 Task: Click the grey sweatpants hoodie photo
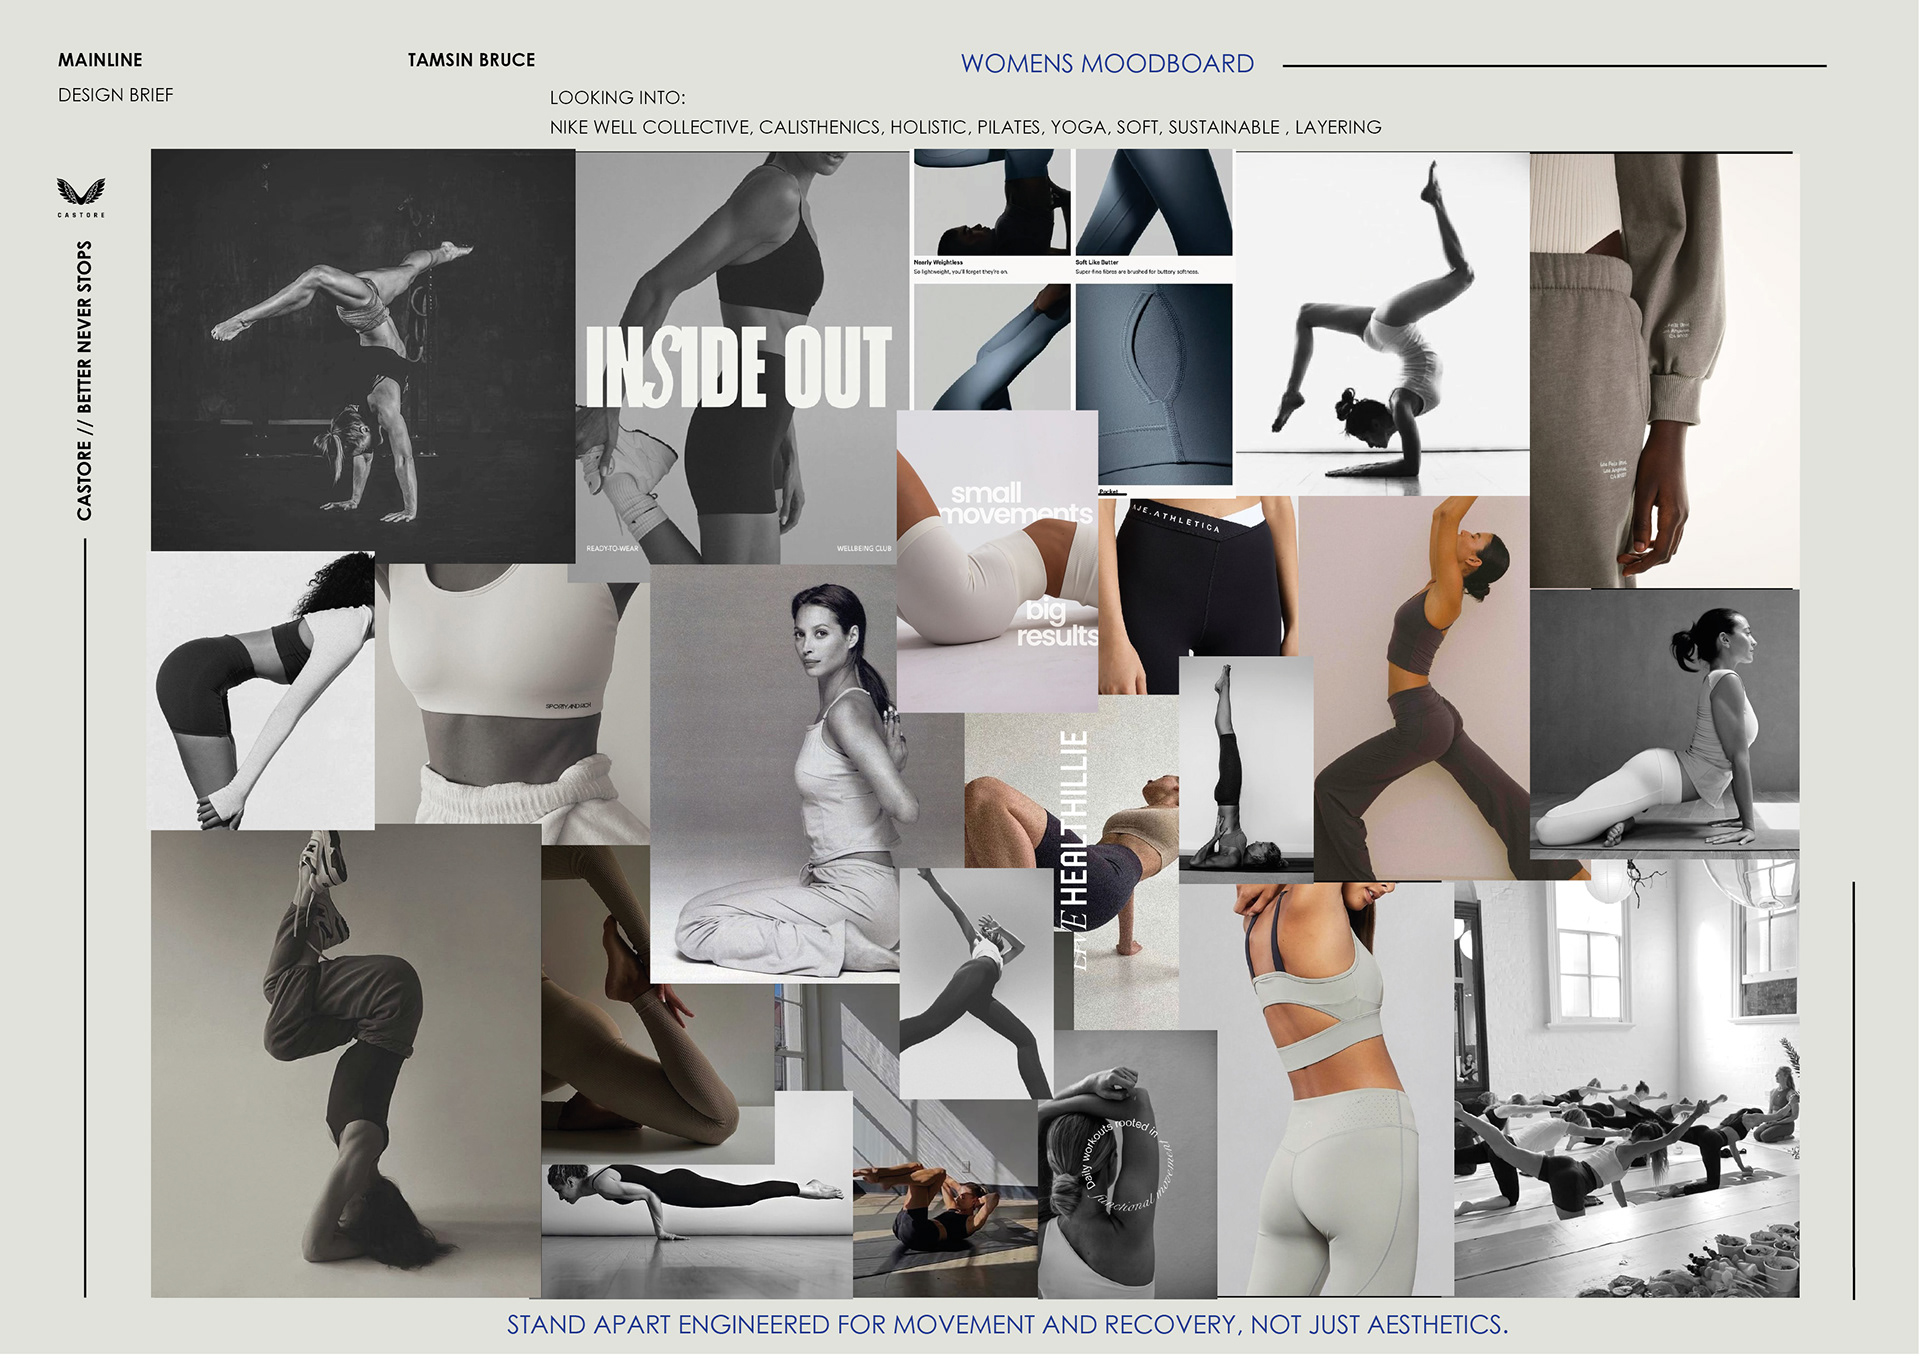coord(1663,370)
